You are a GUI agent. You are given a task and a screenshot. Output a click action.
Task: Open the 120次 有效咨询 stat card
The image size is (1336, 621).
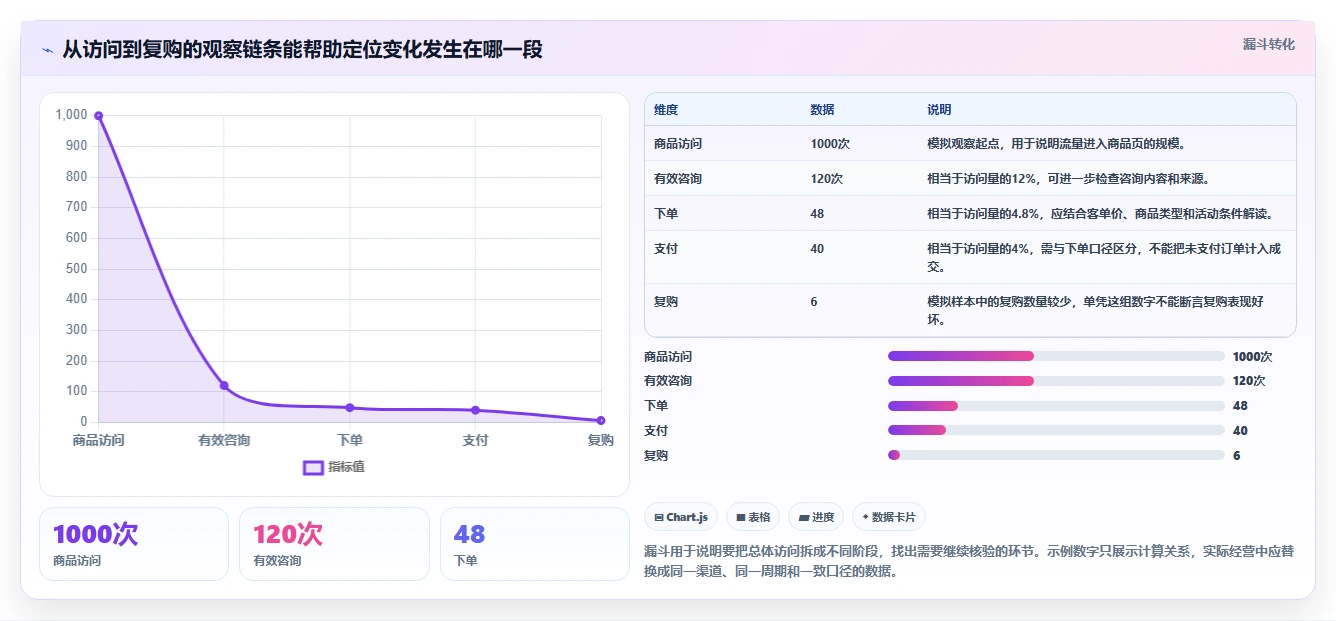click(x=334, y=544)
